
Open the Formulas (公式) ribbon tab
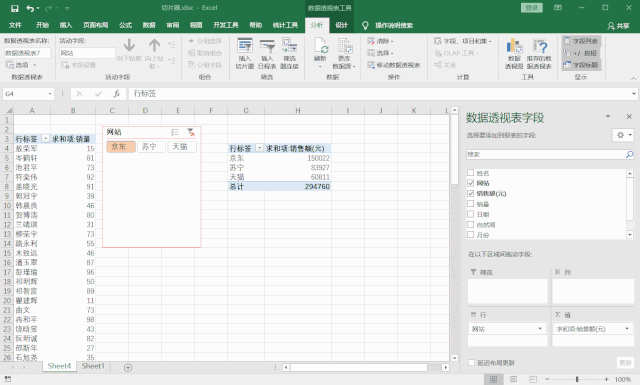125,25
